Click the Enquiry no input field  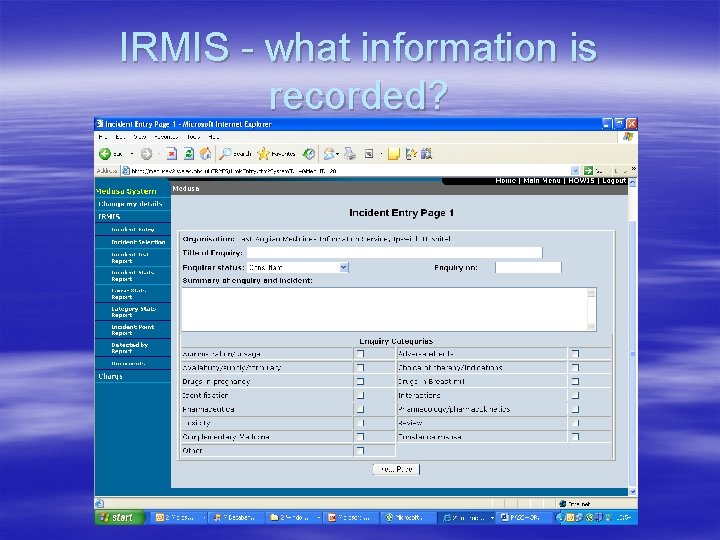coord(528,267)
